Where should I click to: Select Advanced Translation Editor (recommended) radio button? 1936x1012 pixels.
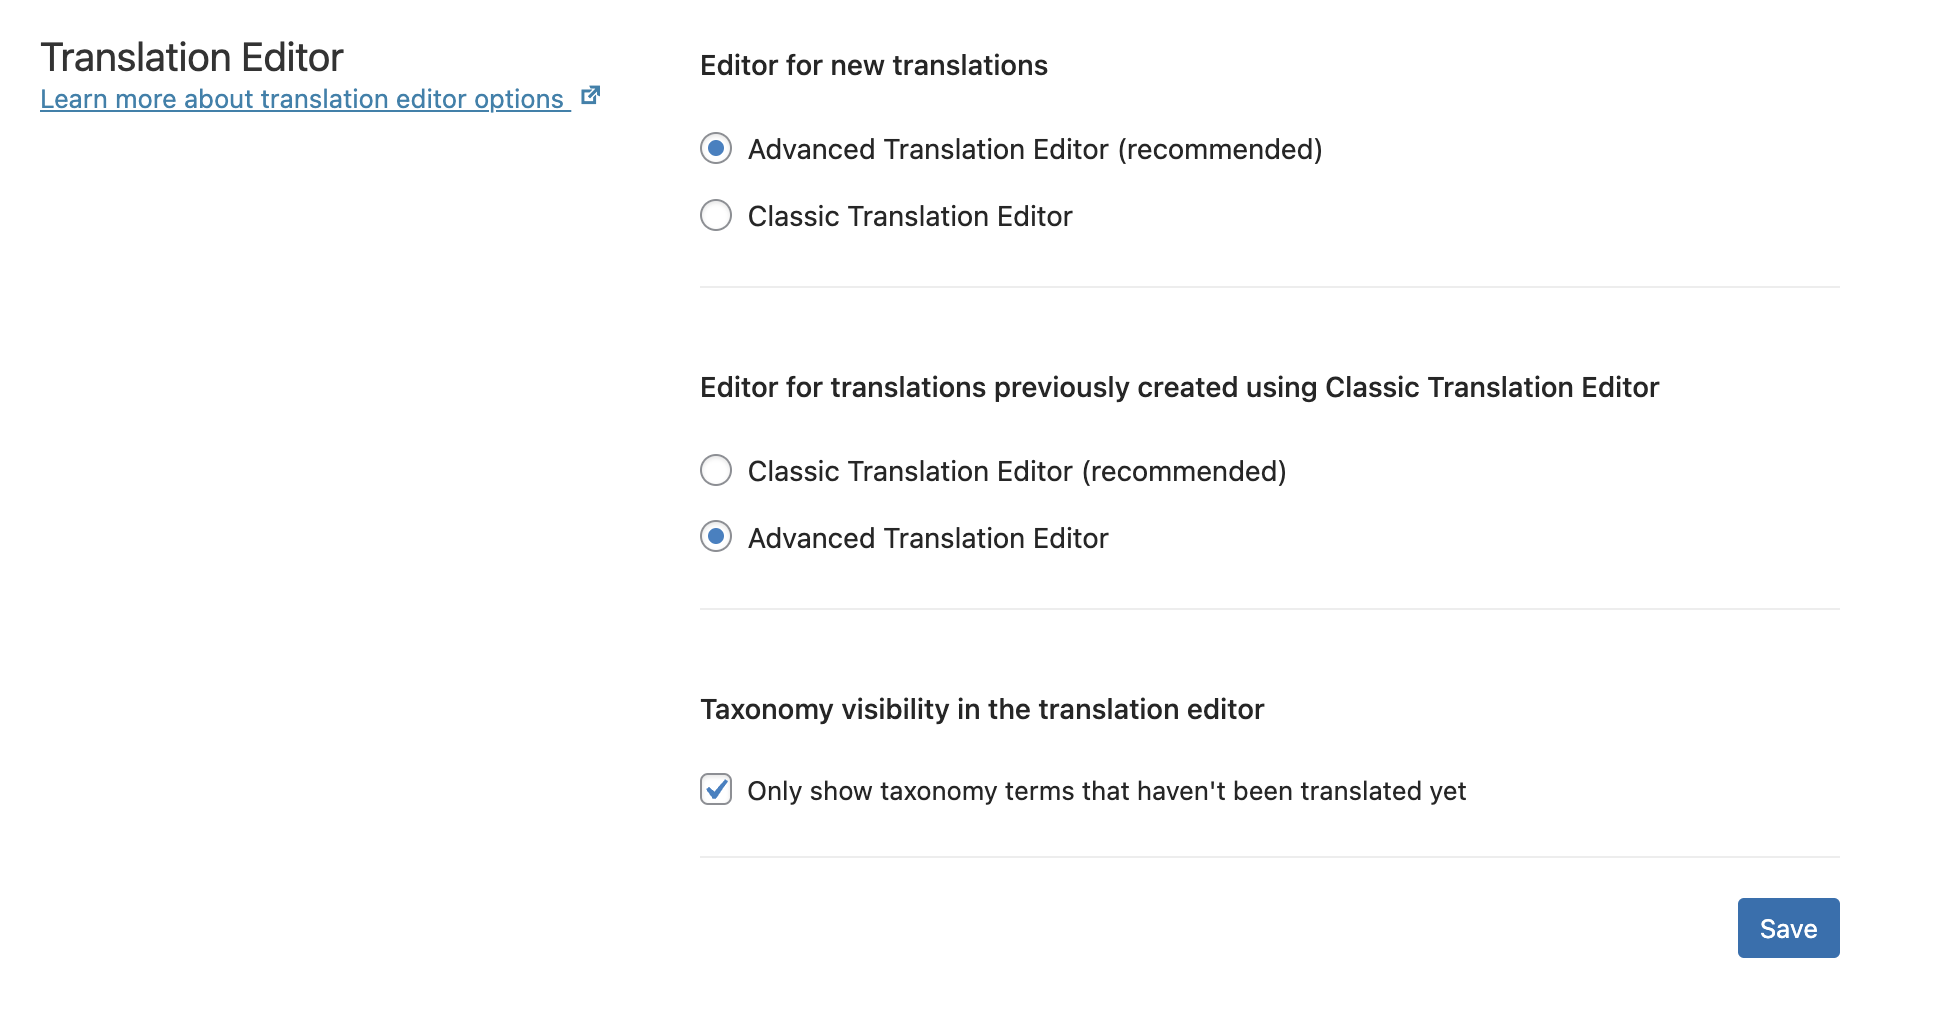coord(716,149)
